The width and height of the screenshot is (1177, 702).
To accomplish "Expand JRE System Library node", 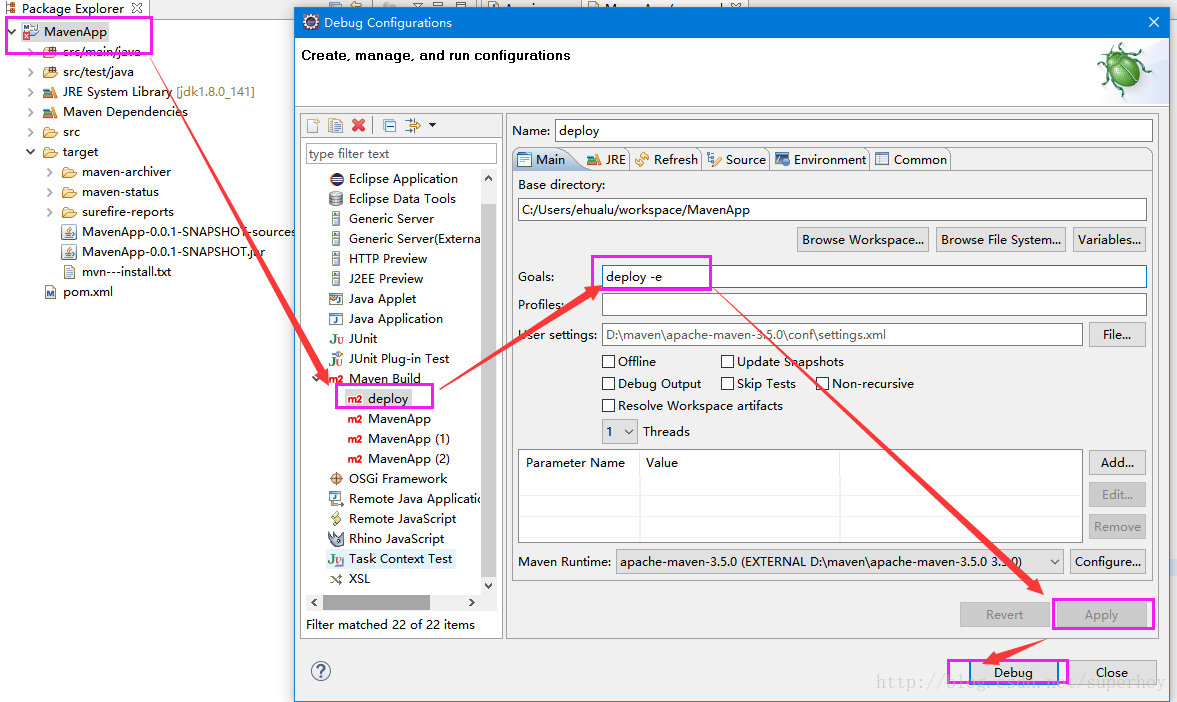I will (x=31, y=92).
